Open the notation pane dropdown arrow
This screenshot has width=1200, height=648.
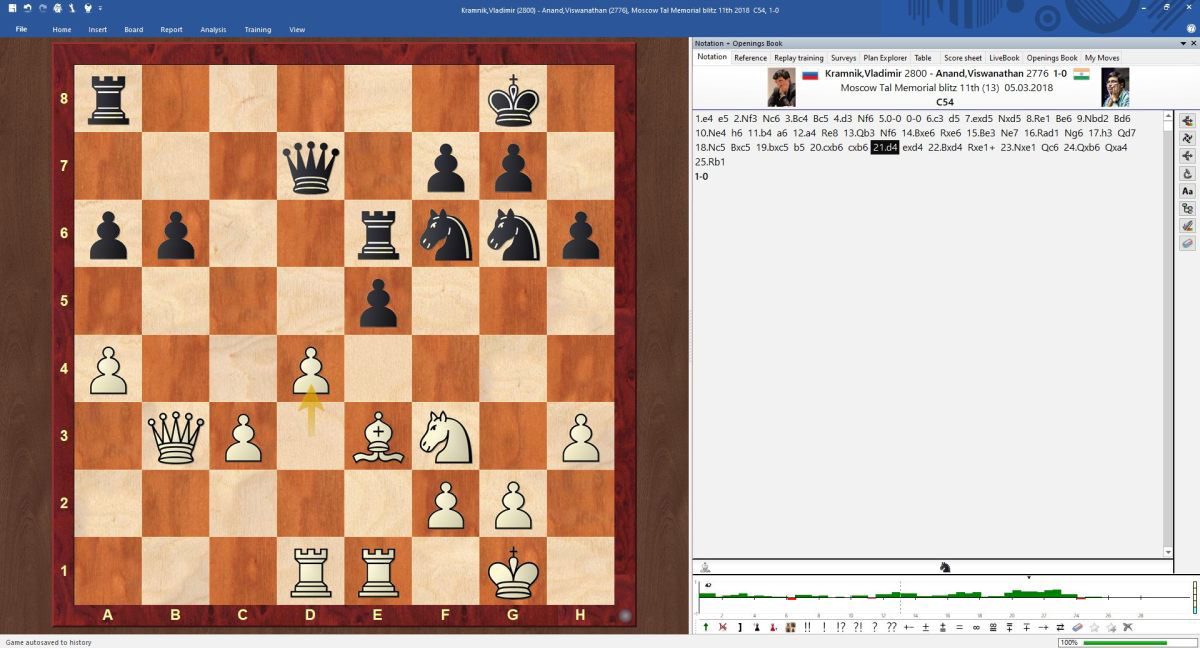[1181, 43]
